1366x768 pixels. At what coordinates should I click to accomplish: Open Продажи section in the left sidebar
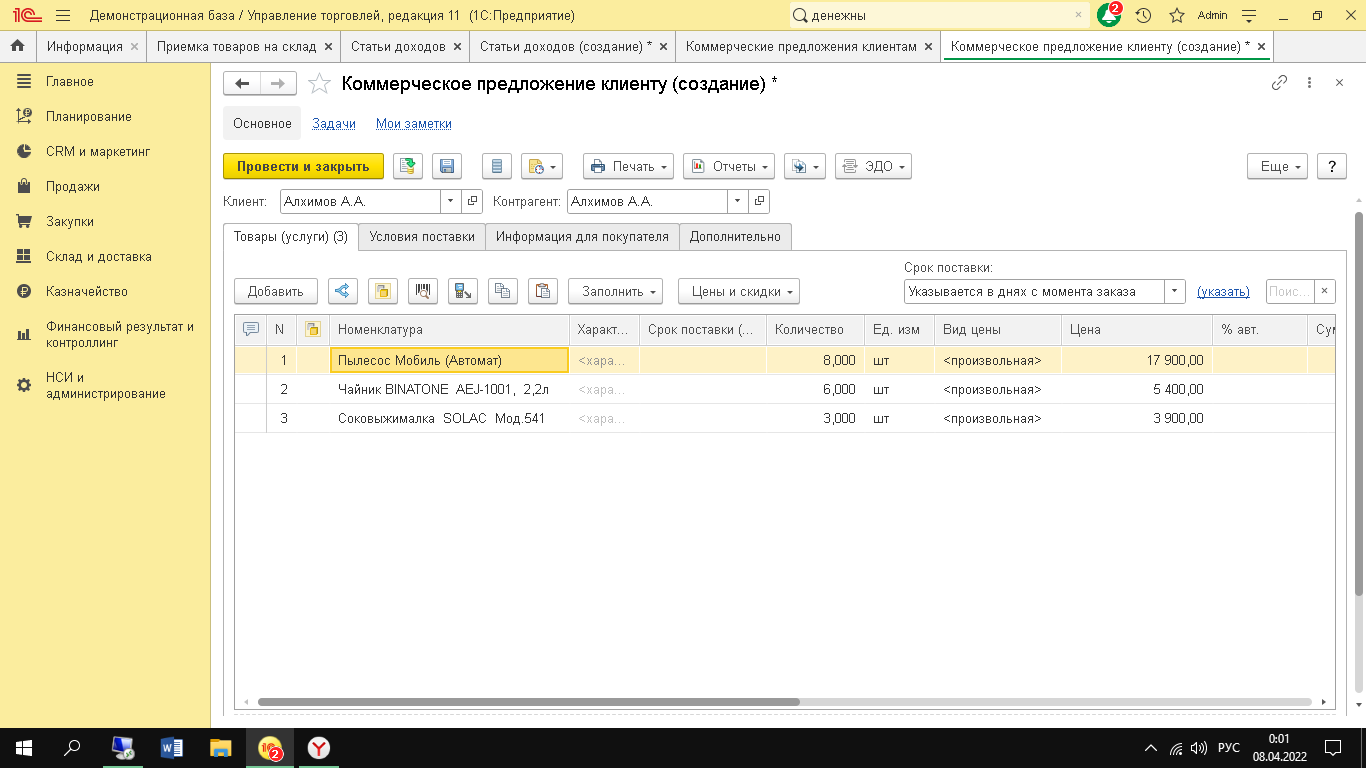pyautogui.click(x=72, y=186)
